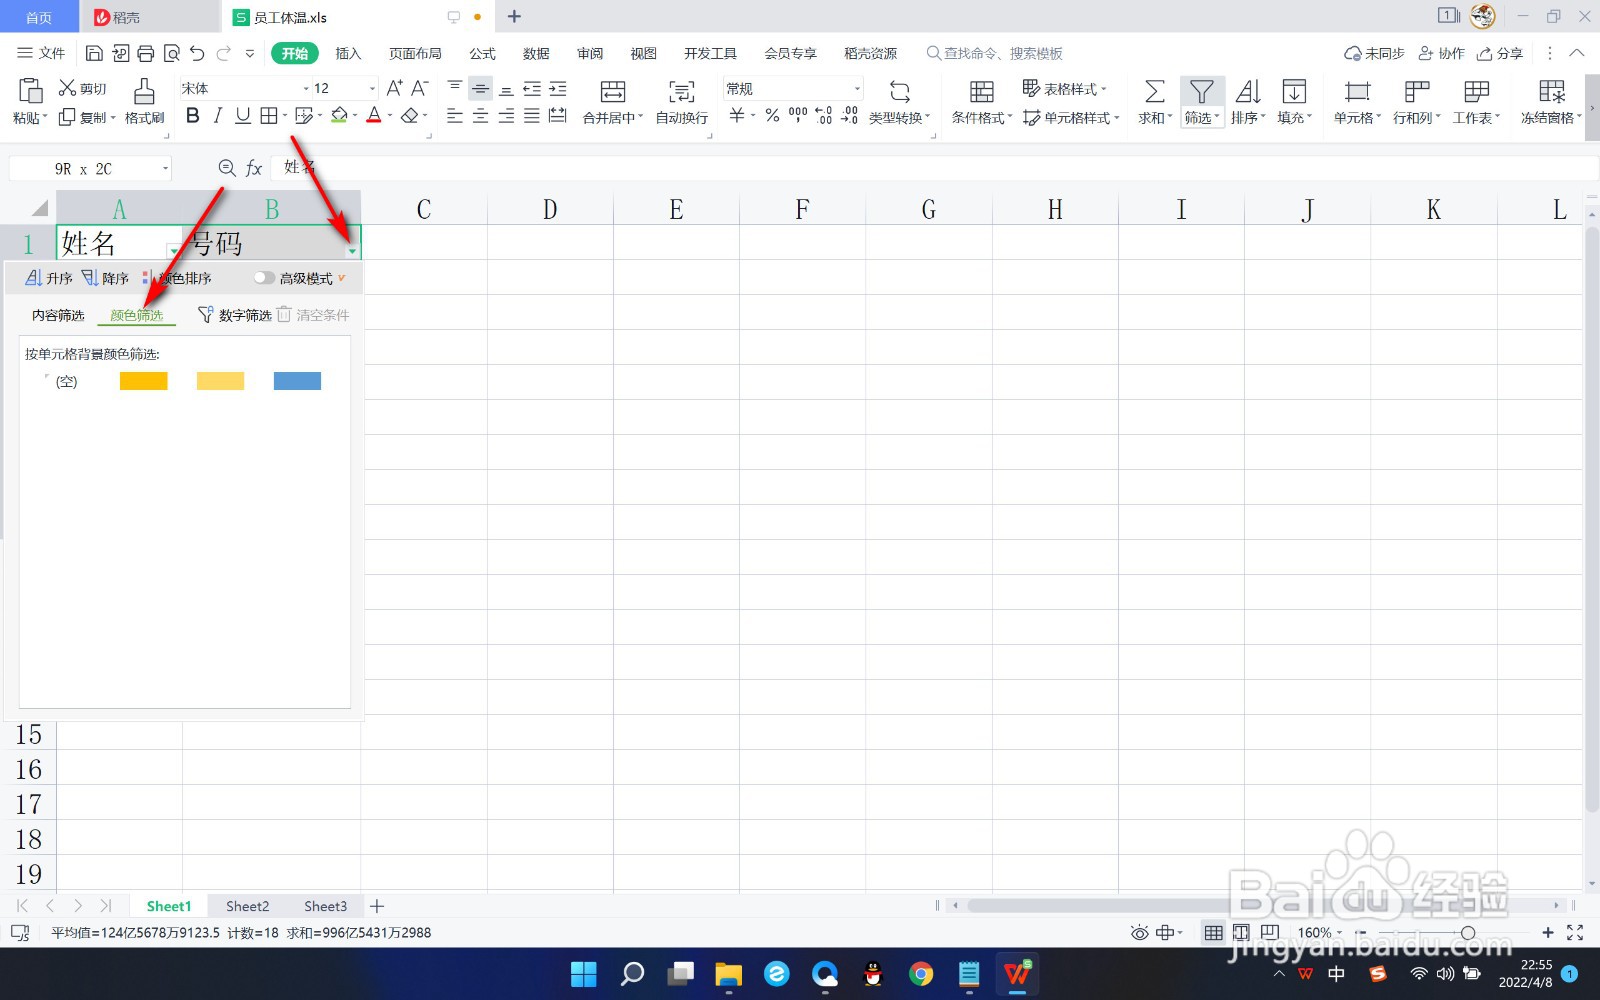Click the search command input box
The width and height of the screenshot is (1600, 1000).
click(994, 53)
